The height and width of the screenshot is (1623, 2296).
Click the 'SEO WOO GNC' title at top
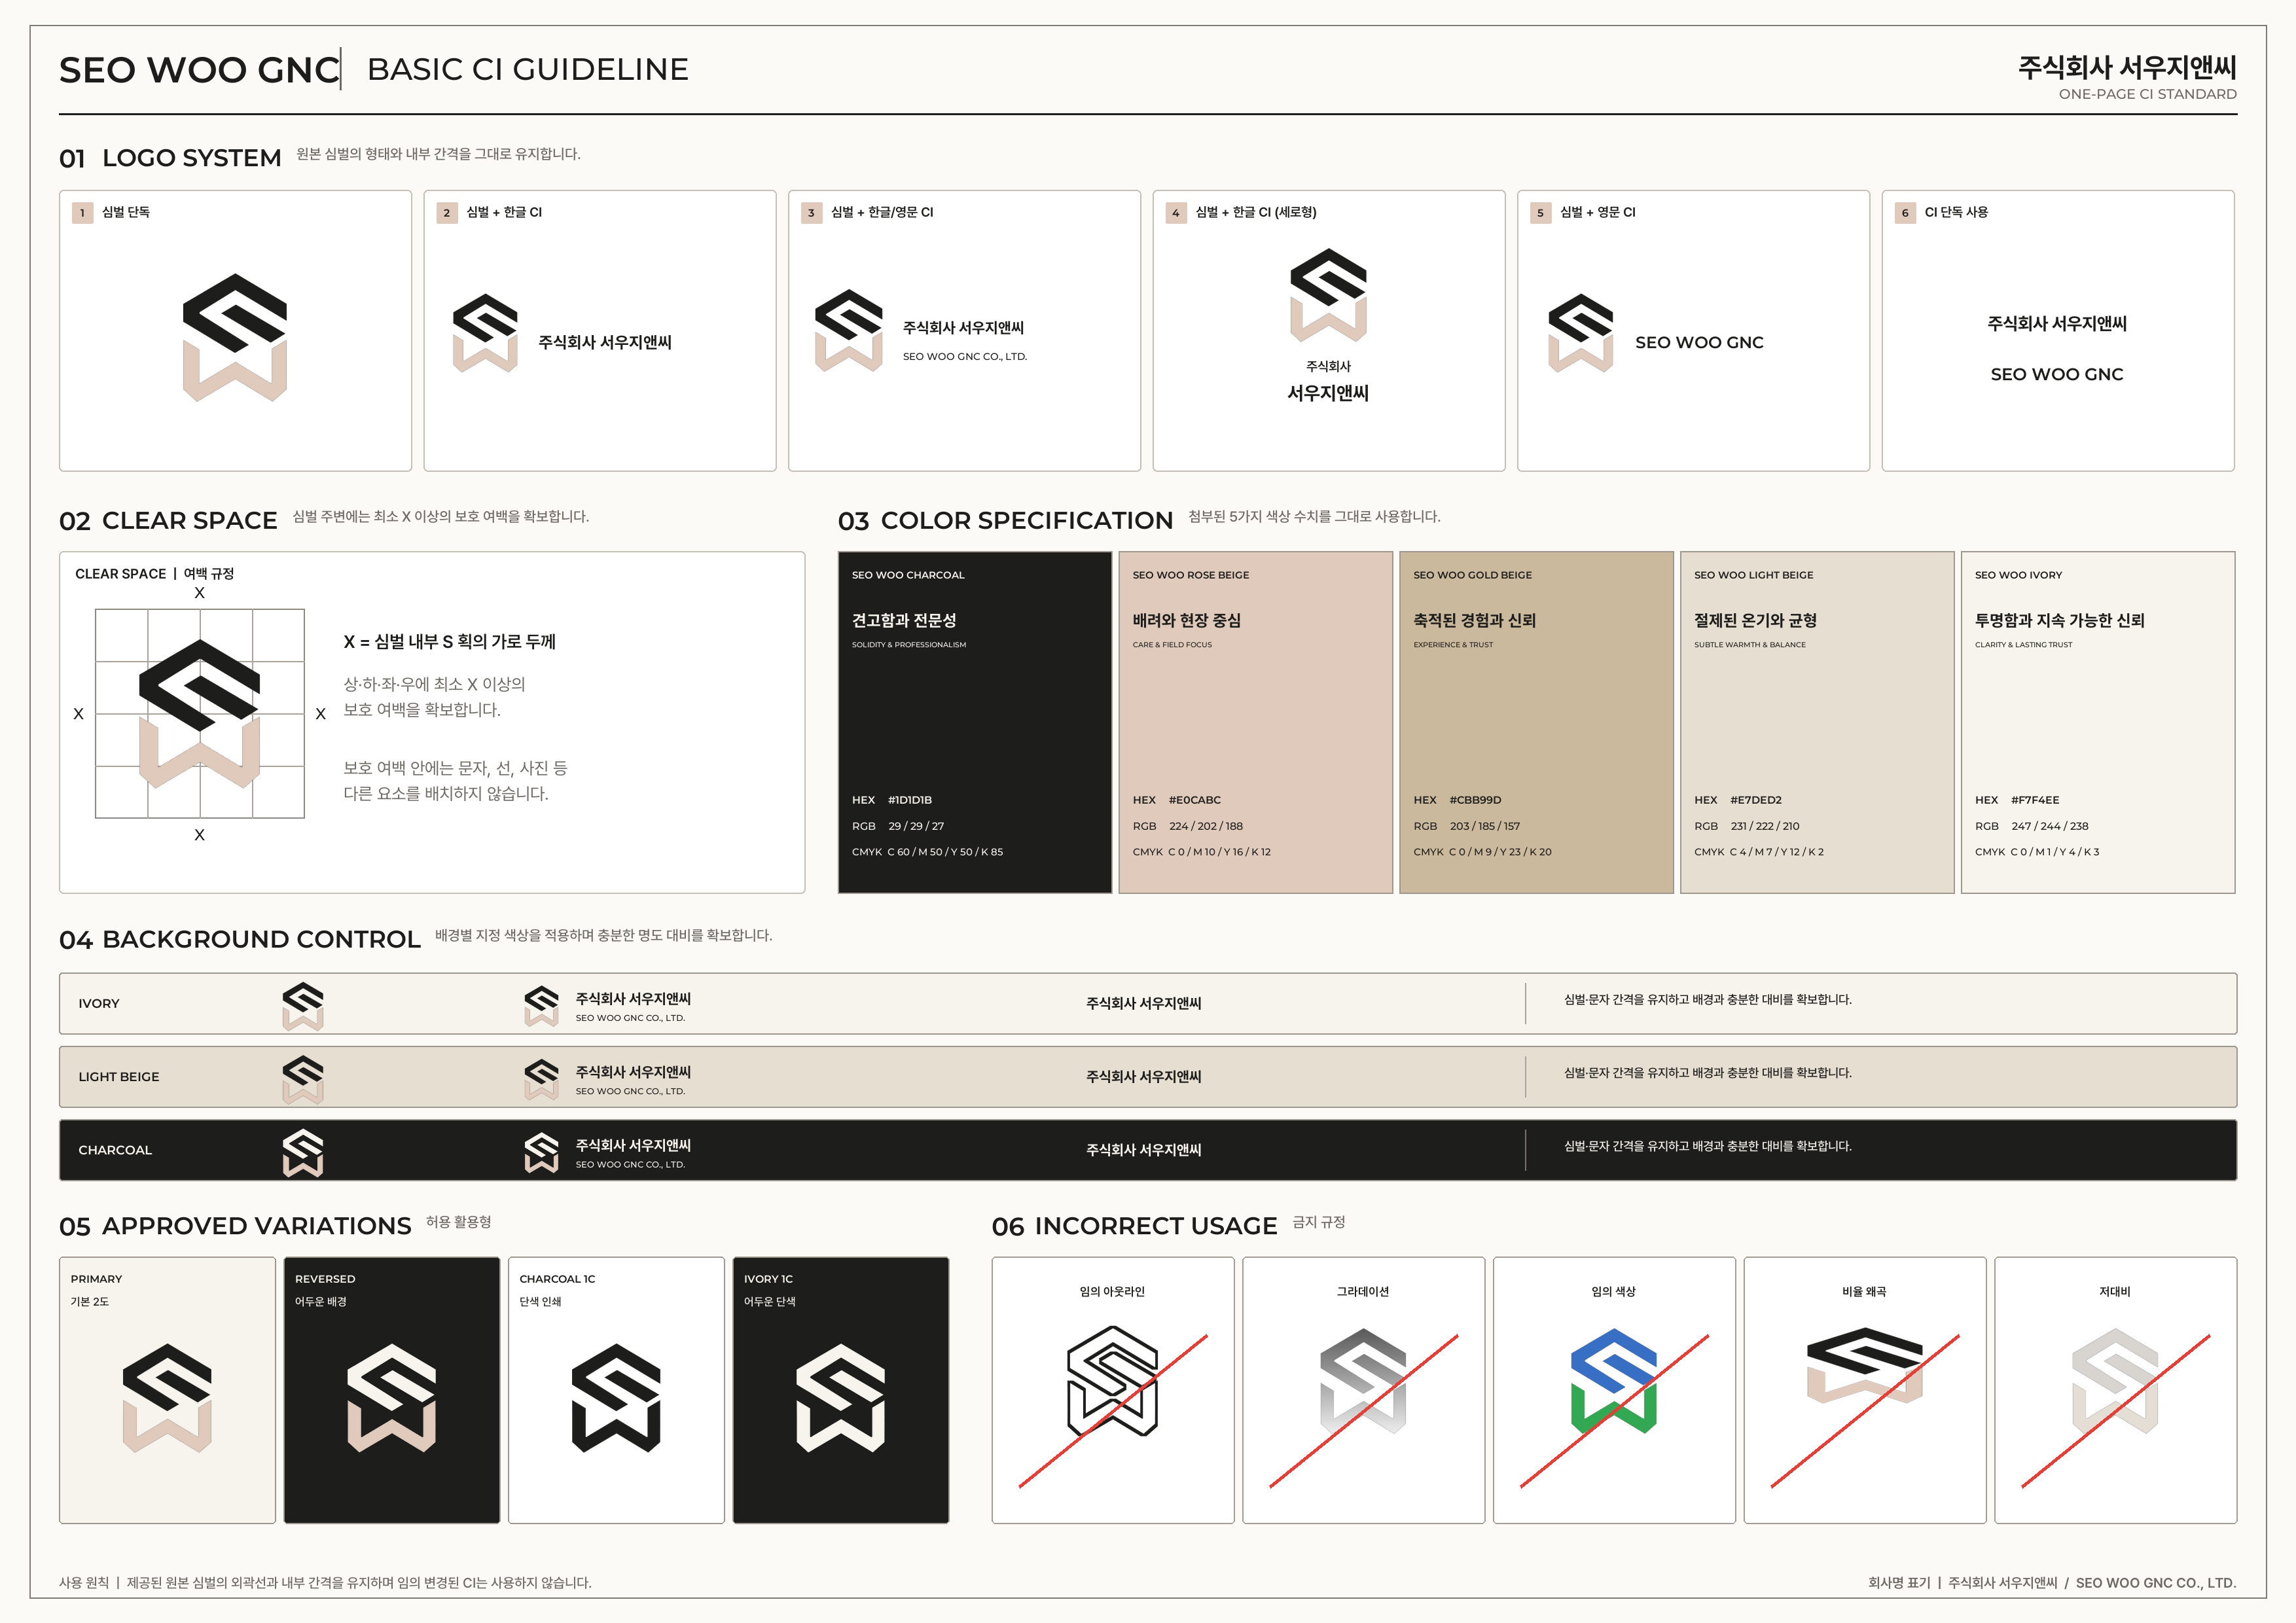199,70
